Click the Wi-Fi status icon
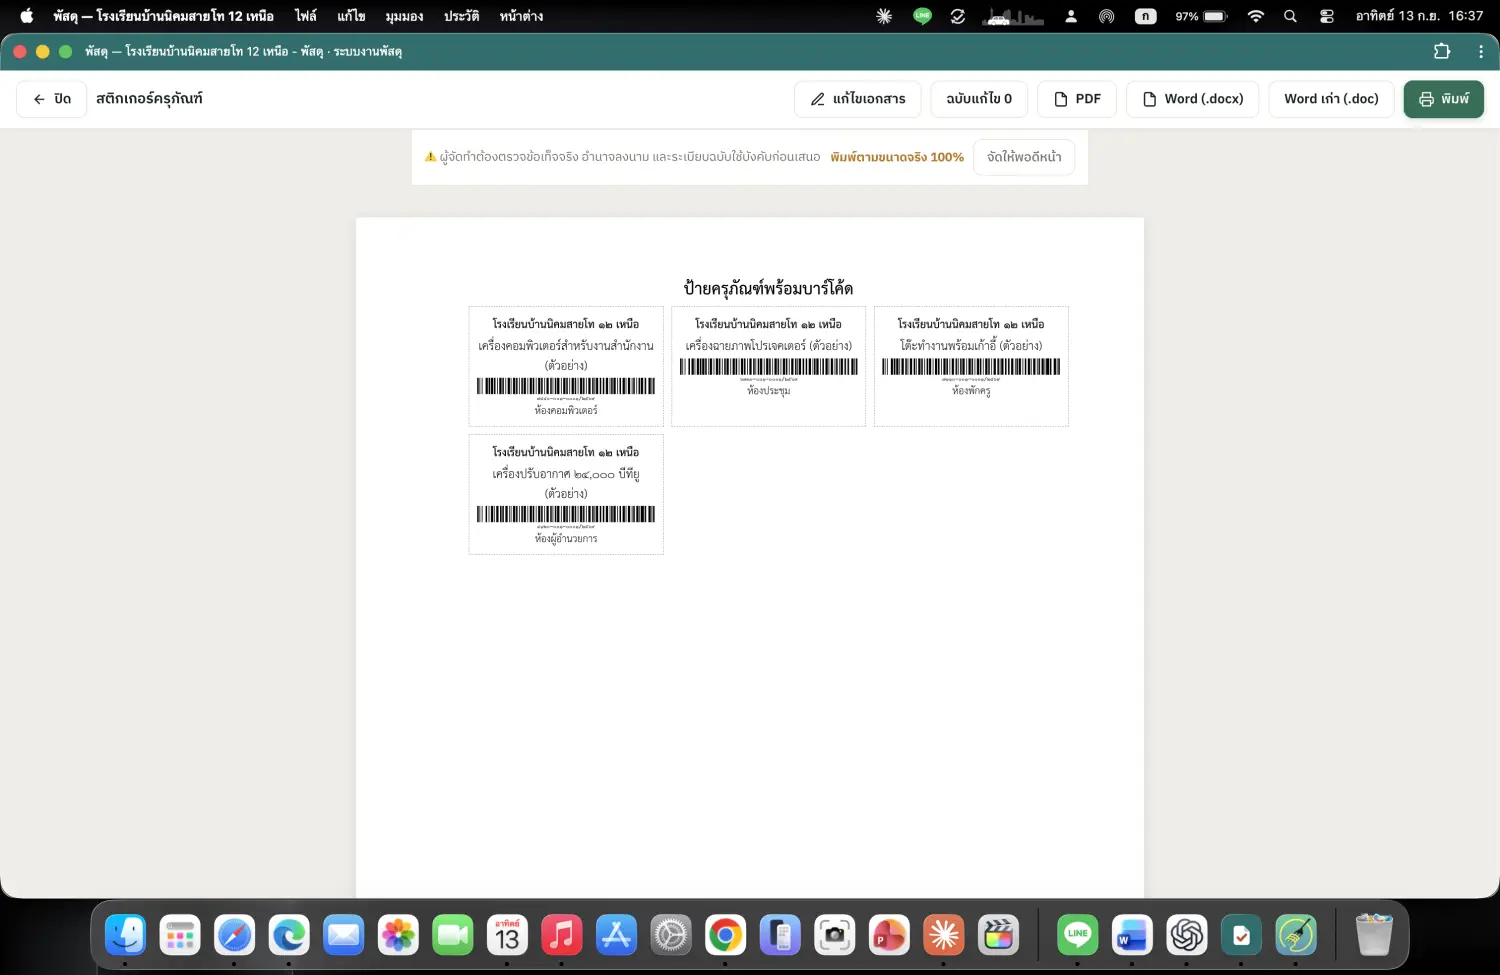1500x975 pixels. coord(1256,16)
